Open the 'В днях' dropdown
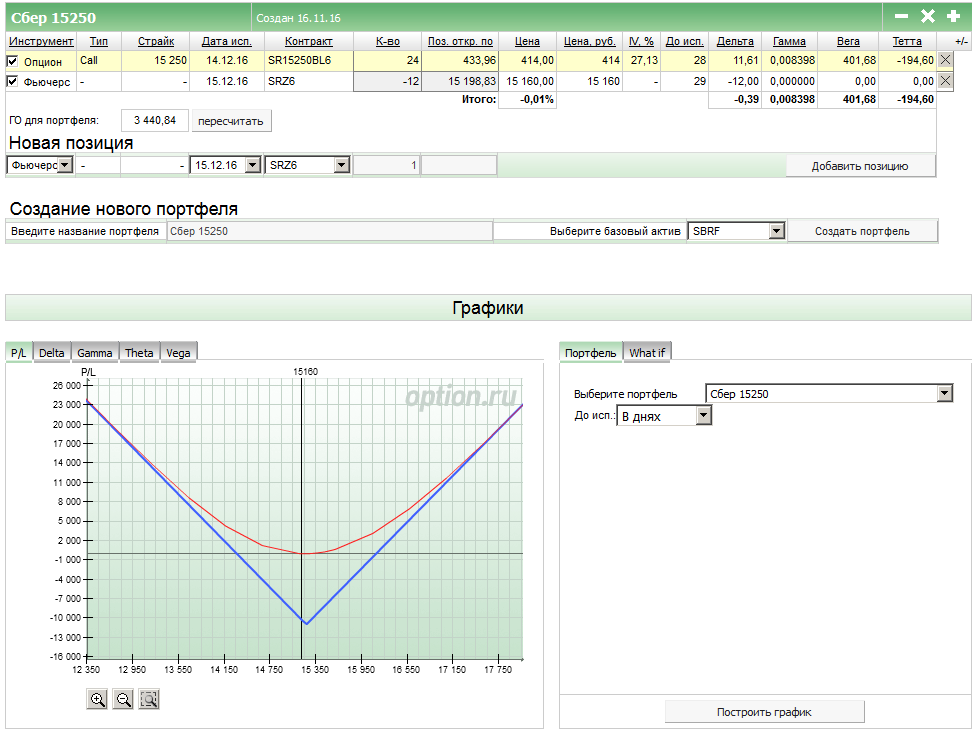977x734 pixels. (664, 416)
